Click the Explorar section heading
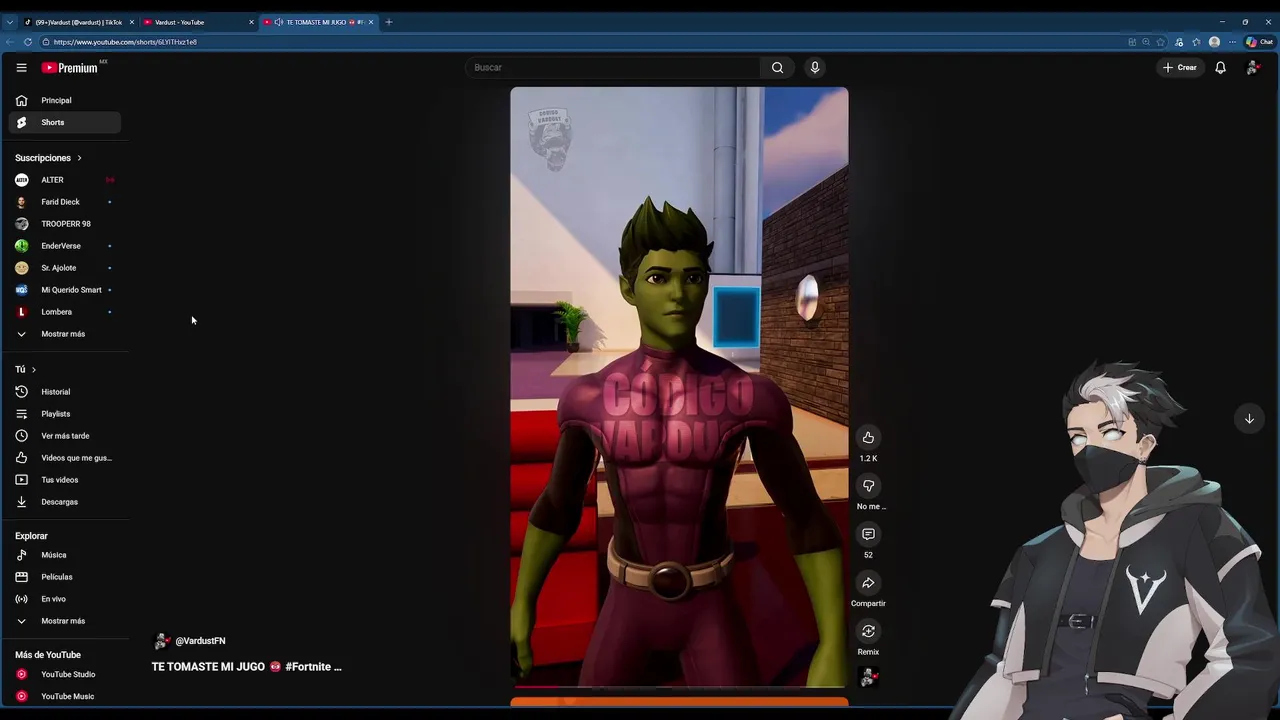This screenshot has height=720, width=1280. pos(31,536)
